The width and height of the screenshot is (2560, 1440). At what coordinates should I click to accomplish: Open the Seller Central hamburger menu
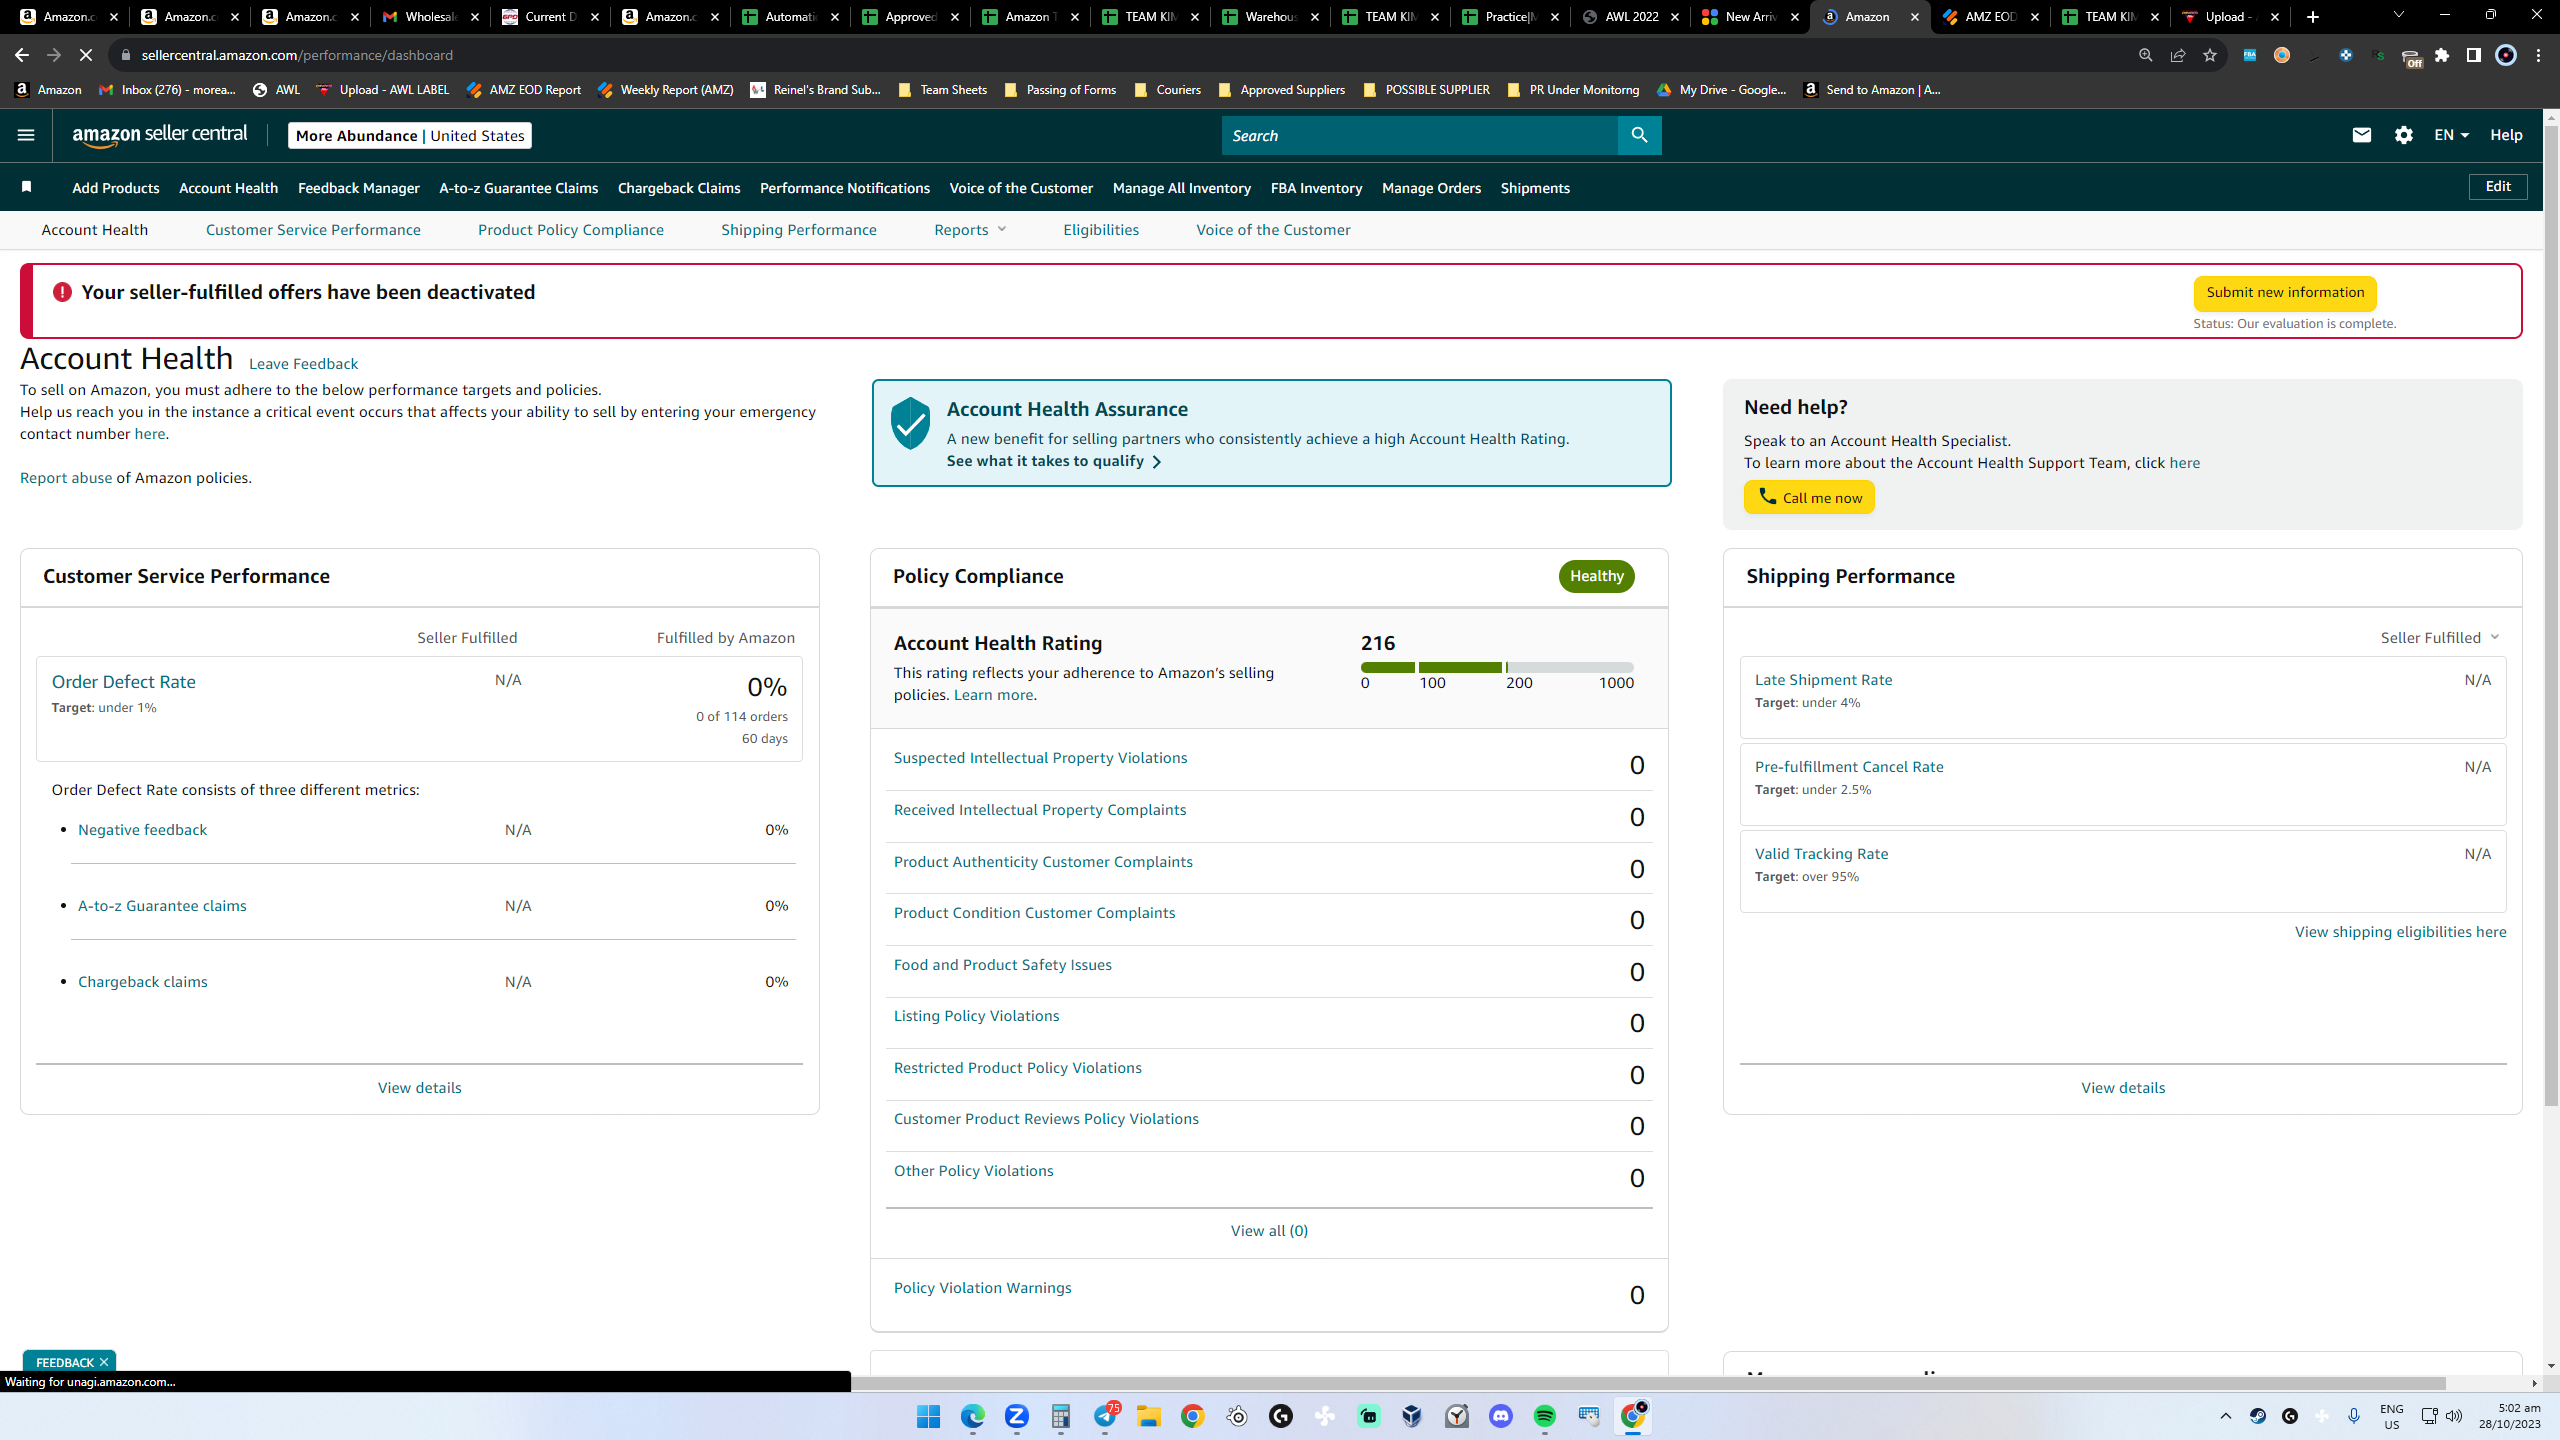click(26, 135)
